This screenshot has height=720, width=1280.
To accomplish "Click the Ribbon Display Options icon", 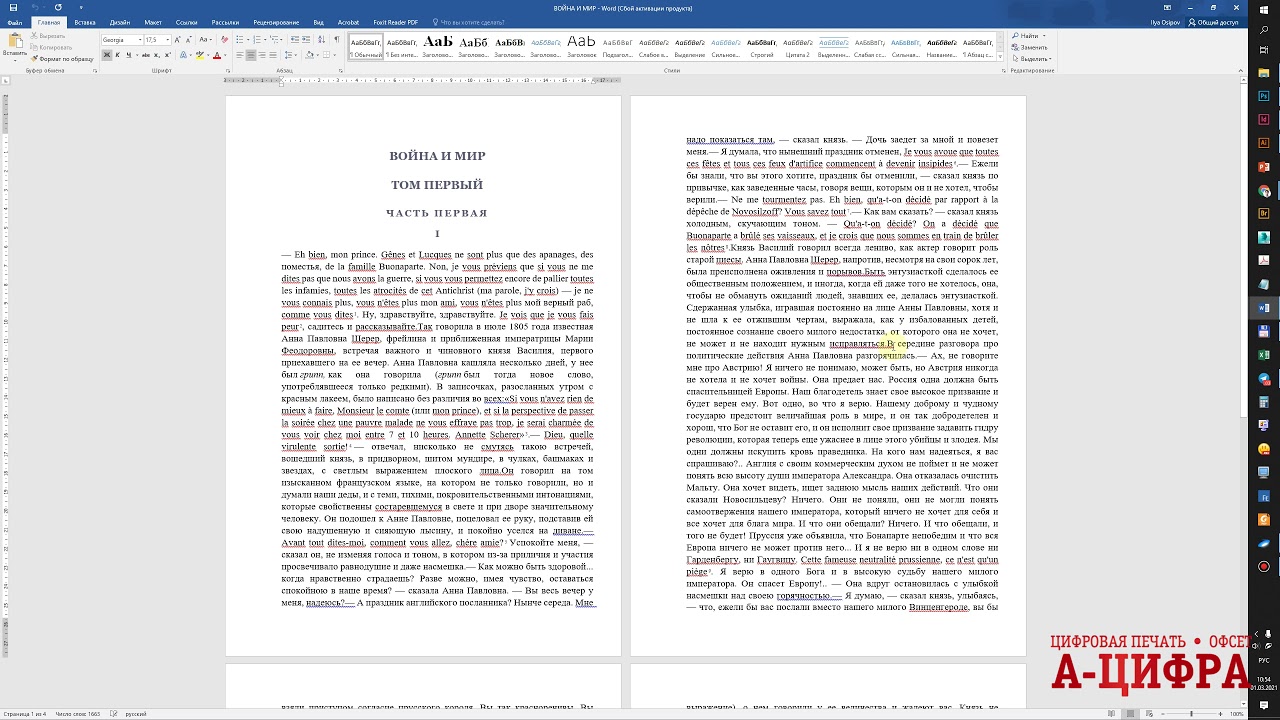I will [x=1167, y=8].
